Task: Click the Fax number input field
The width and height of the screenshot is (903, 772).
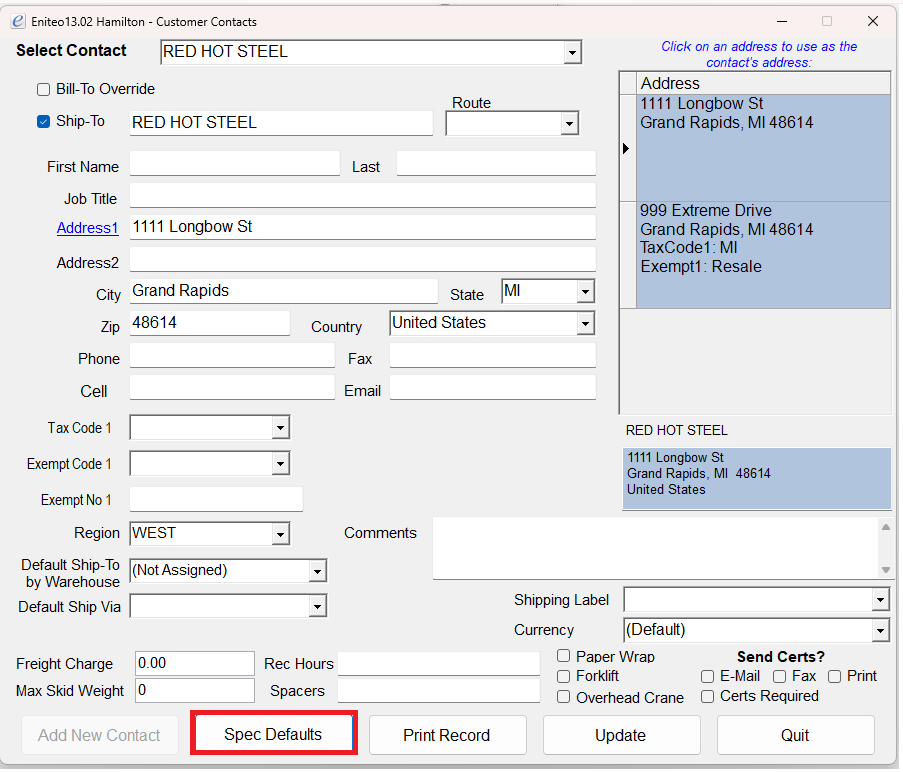Action: pos(492,356)
